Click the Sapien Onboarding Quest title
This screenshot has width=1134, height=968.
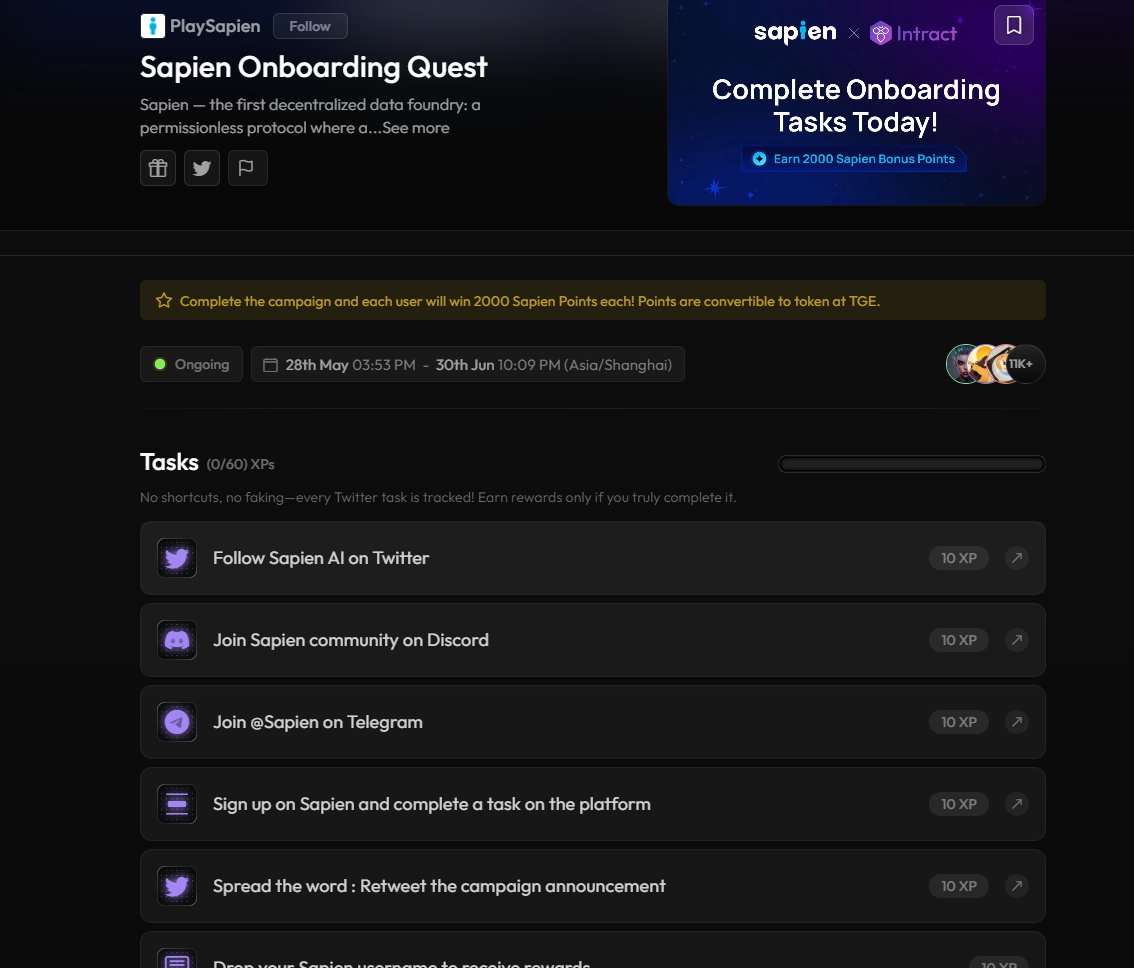314,67
